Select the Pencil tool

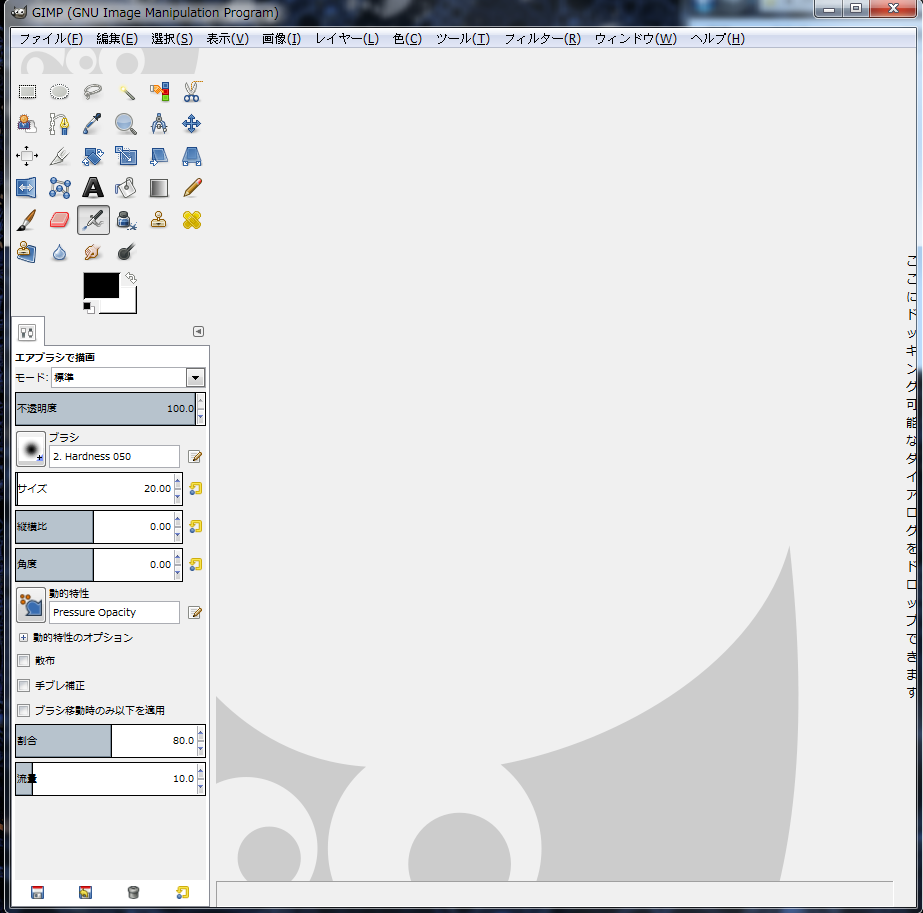[192, 188]
